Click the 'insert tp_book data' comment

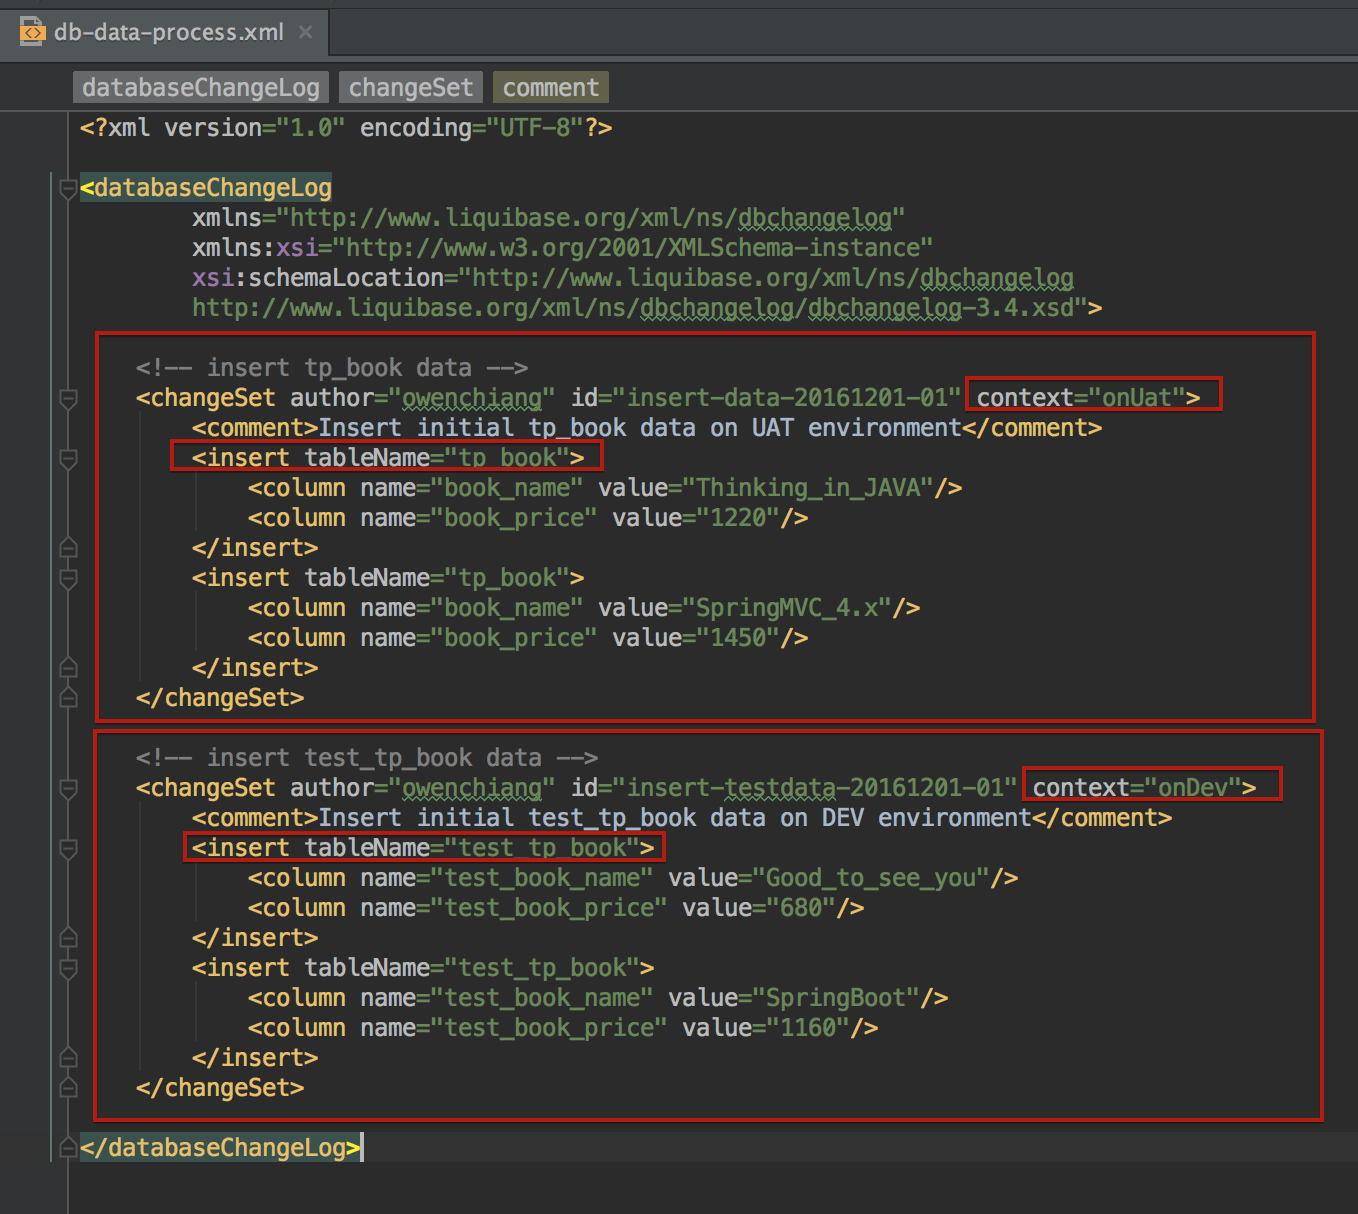point(332,368)
